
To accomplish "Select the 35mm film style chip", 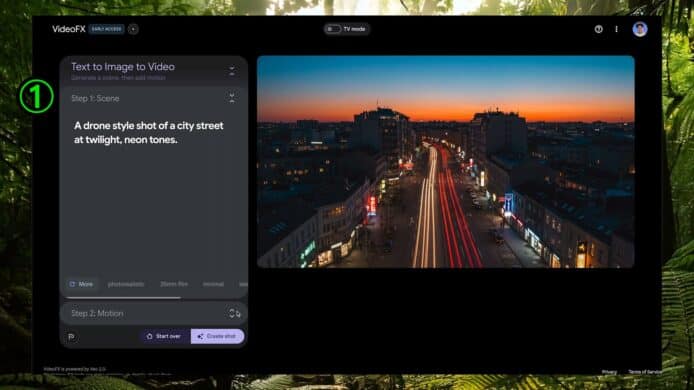I will [x=174, y=284].
